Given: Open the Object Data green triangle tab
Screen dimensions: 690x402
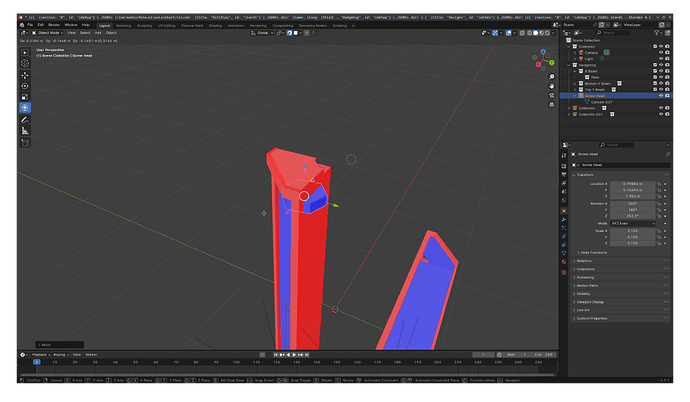Looking at the screenshot, I should [x=564, y=253].
